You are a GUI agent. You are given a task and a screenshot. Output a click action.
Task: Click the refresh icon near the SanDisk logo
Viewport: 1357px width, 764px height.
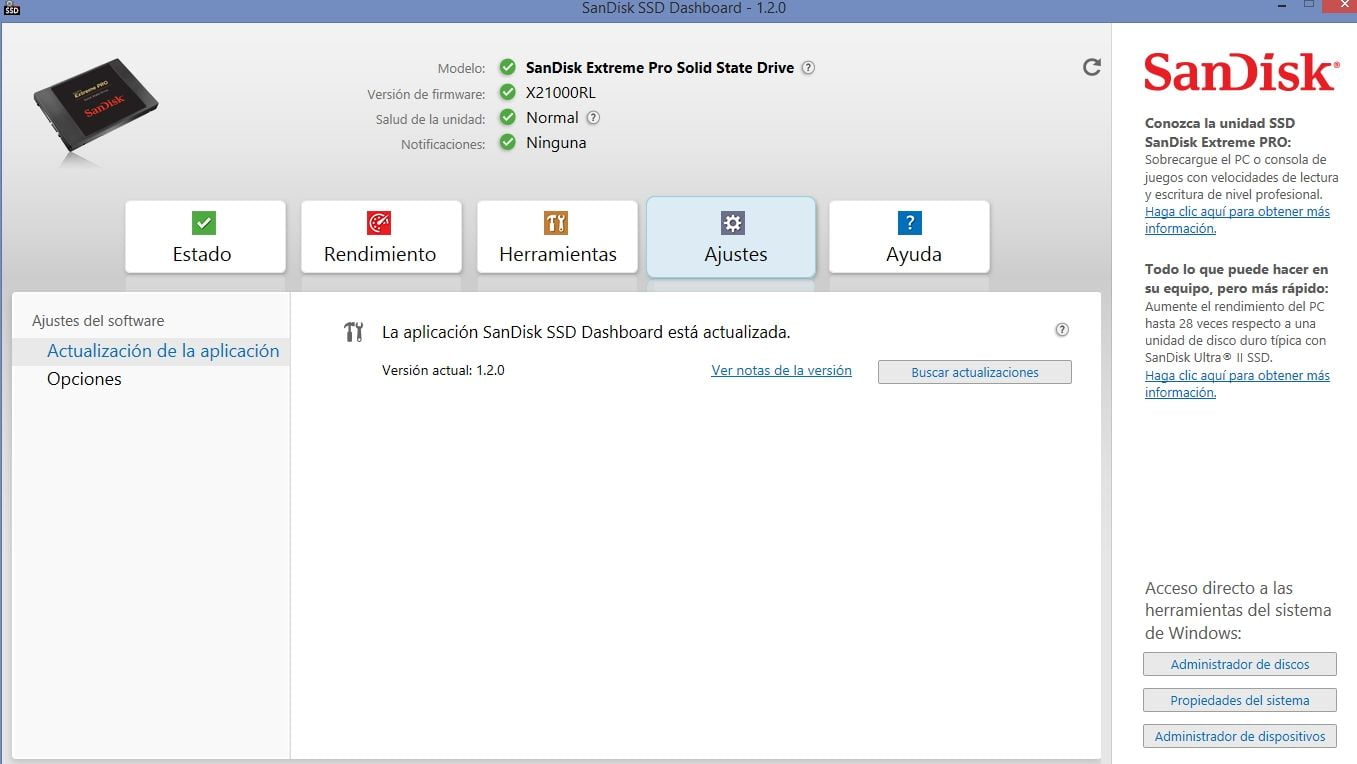[1092, 67]
